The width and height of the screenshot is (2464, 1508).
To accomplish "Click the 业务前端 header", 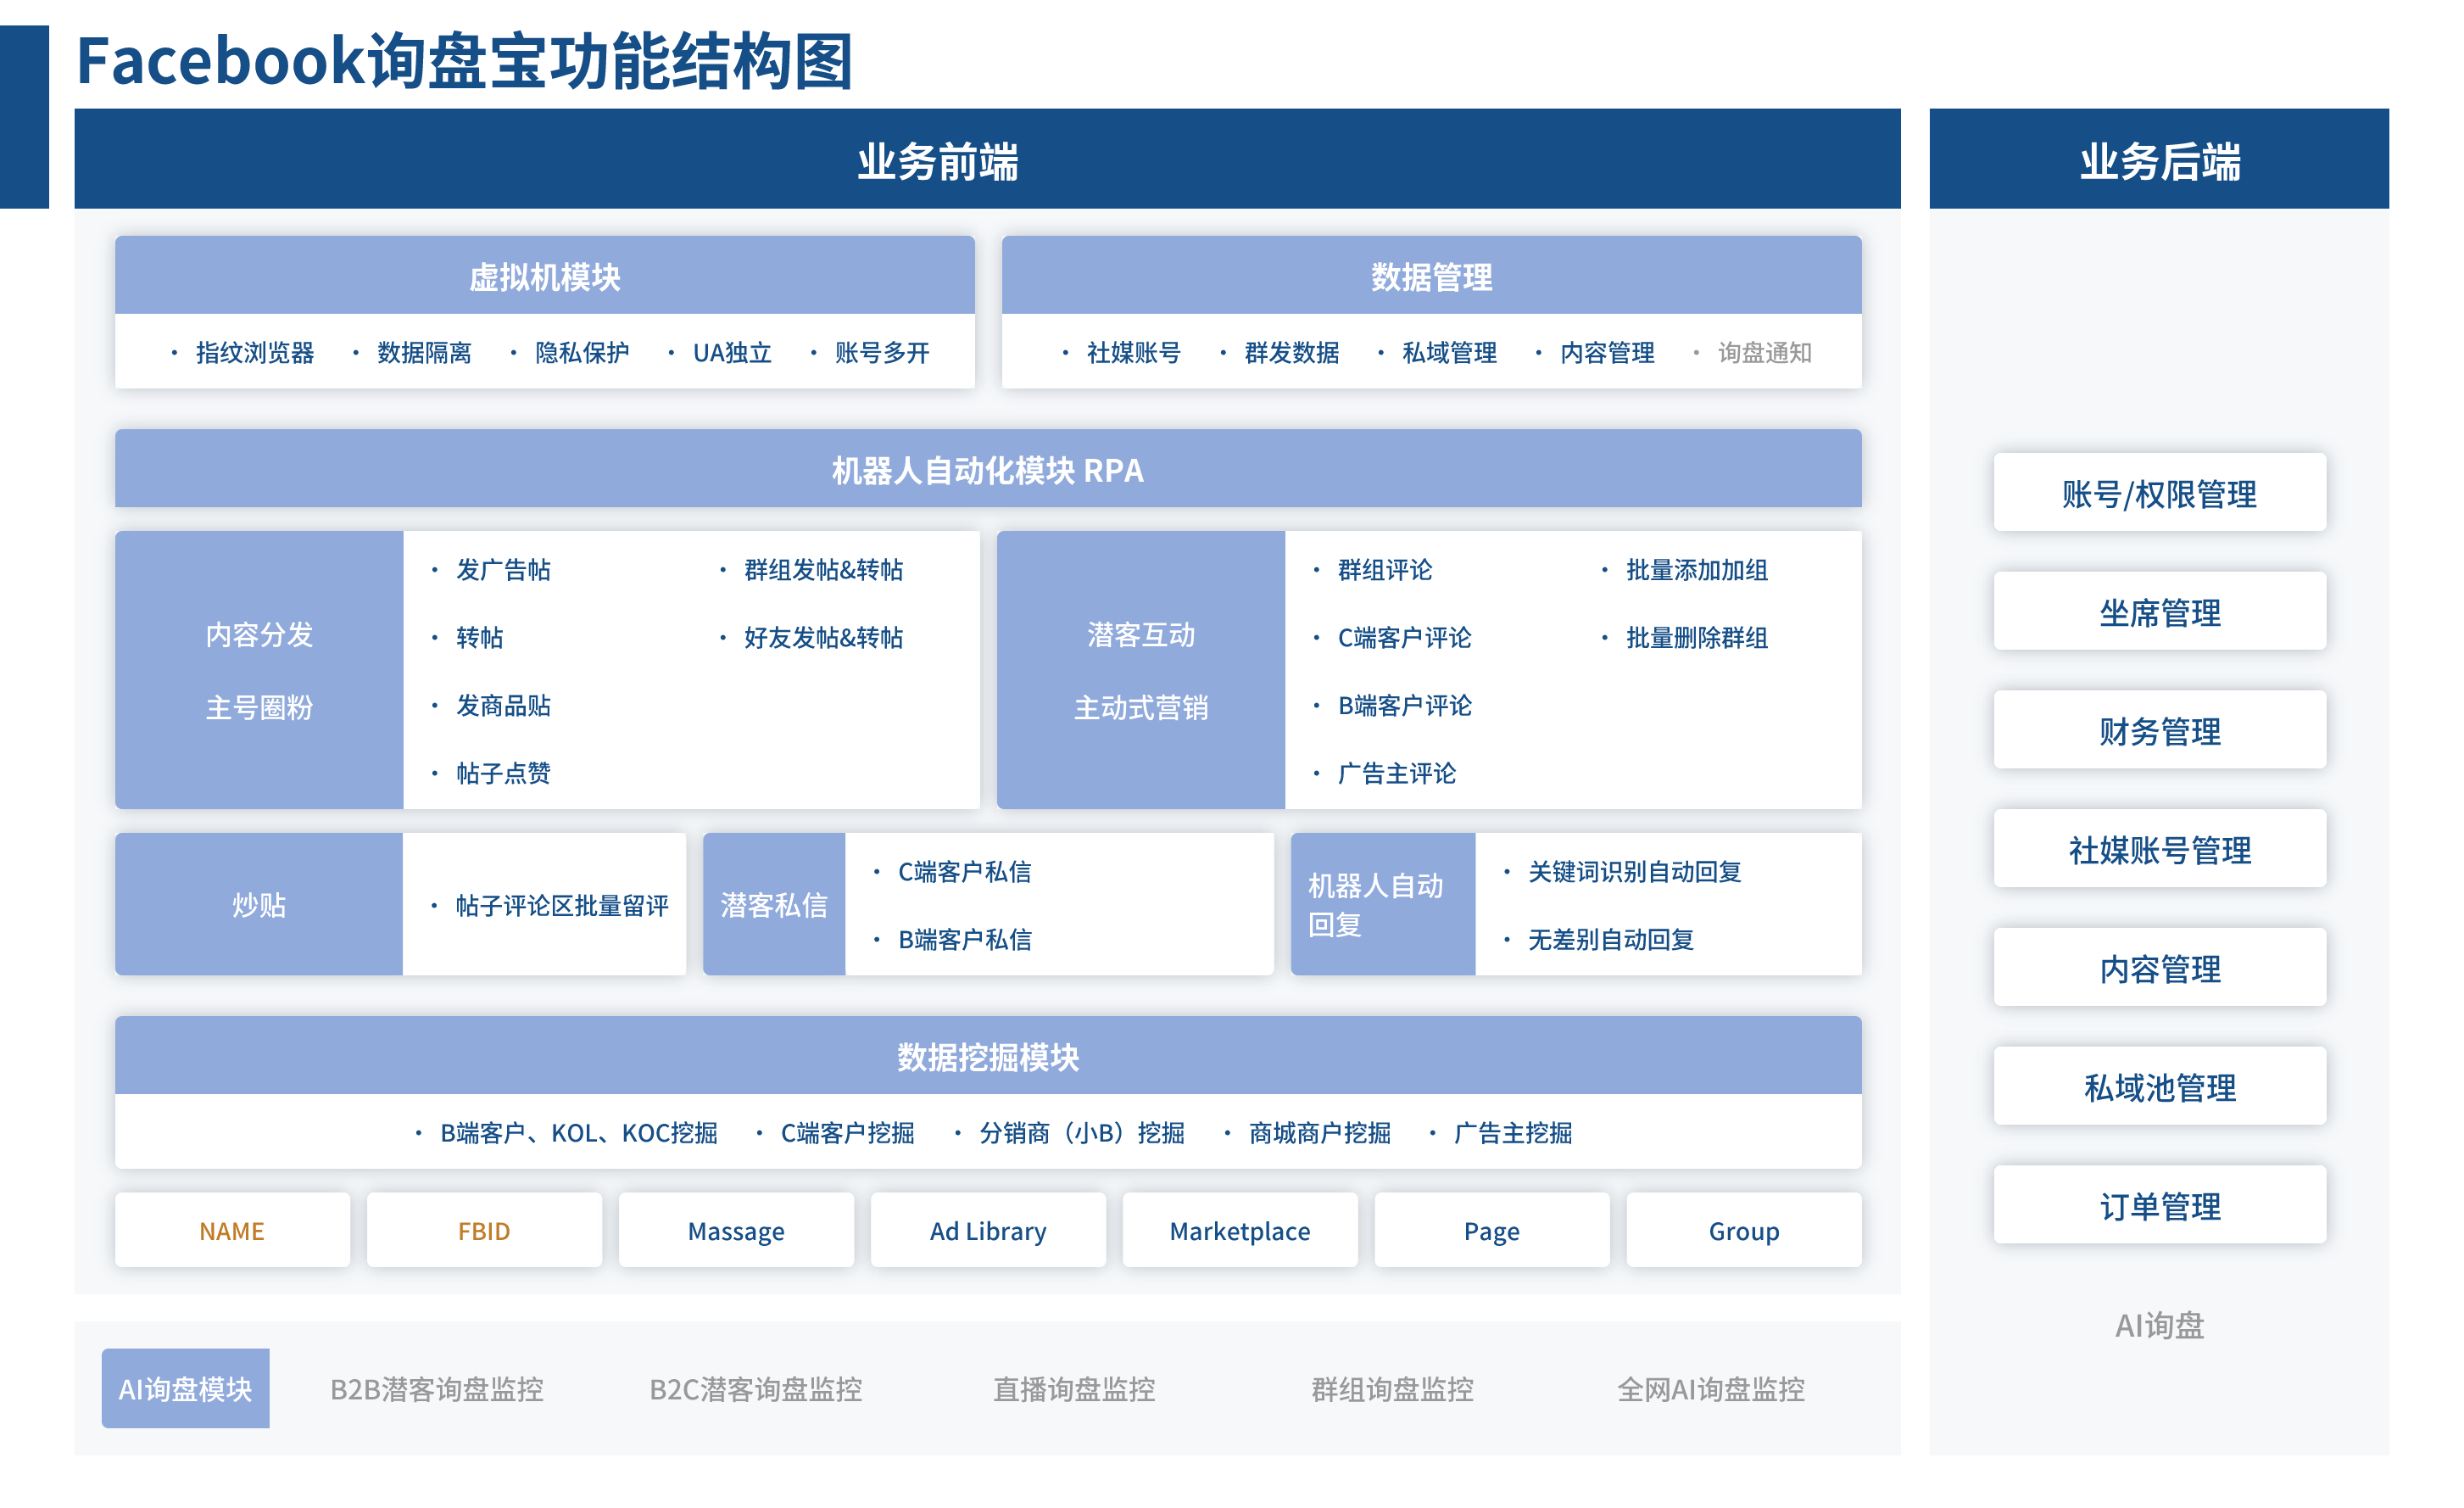I will coord(987,159).
